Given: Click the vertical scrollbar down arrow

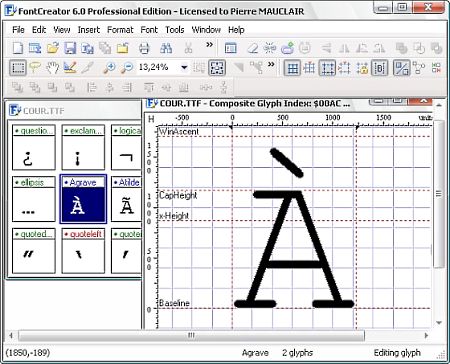Looking at the screenshot, I should click(x=439, y=323).
